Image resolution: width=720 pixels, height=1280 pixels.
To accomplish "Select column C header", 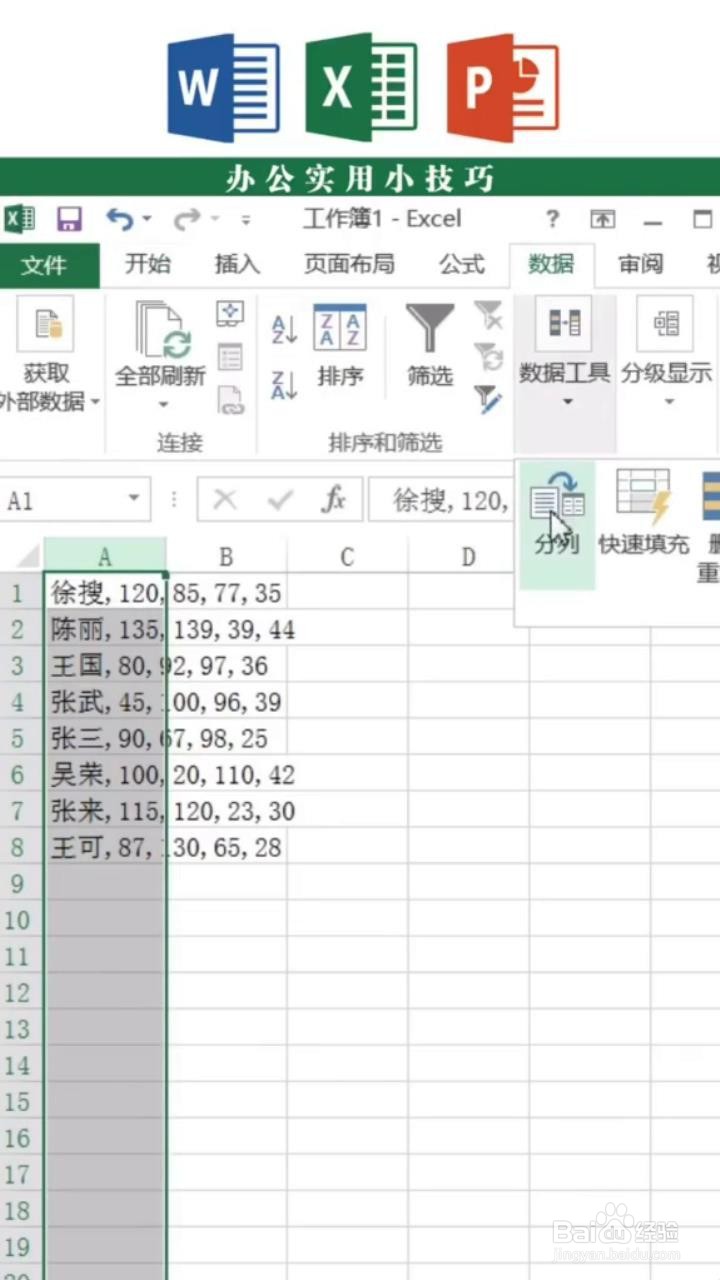I will 348,556.
